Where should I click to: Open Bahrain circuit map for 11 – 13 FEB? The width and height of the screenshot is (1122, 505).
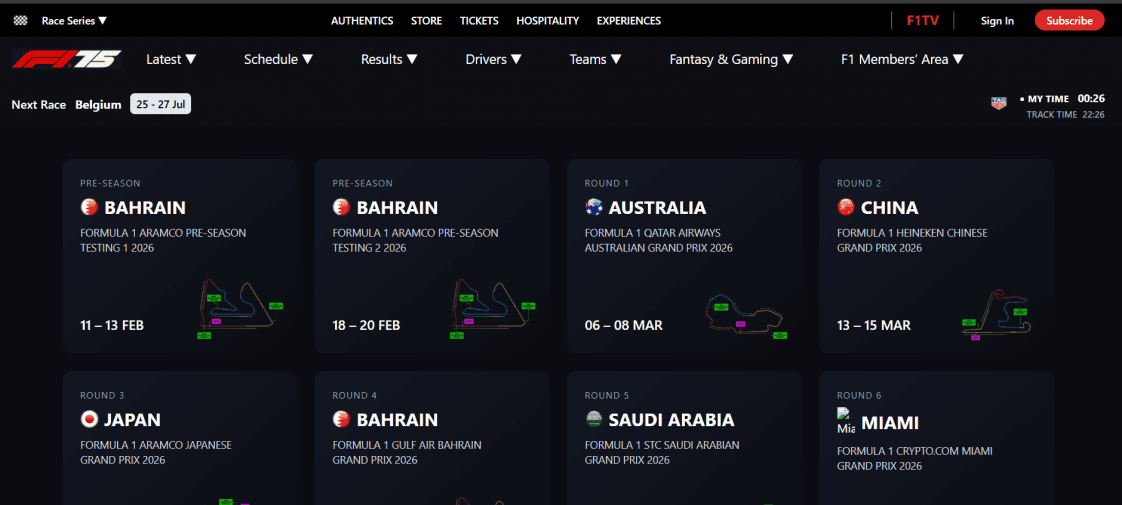(240, 309)
